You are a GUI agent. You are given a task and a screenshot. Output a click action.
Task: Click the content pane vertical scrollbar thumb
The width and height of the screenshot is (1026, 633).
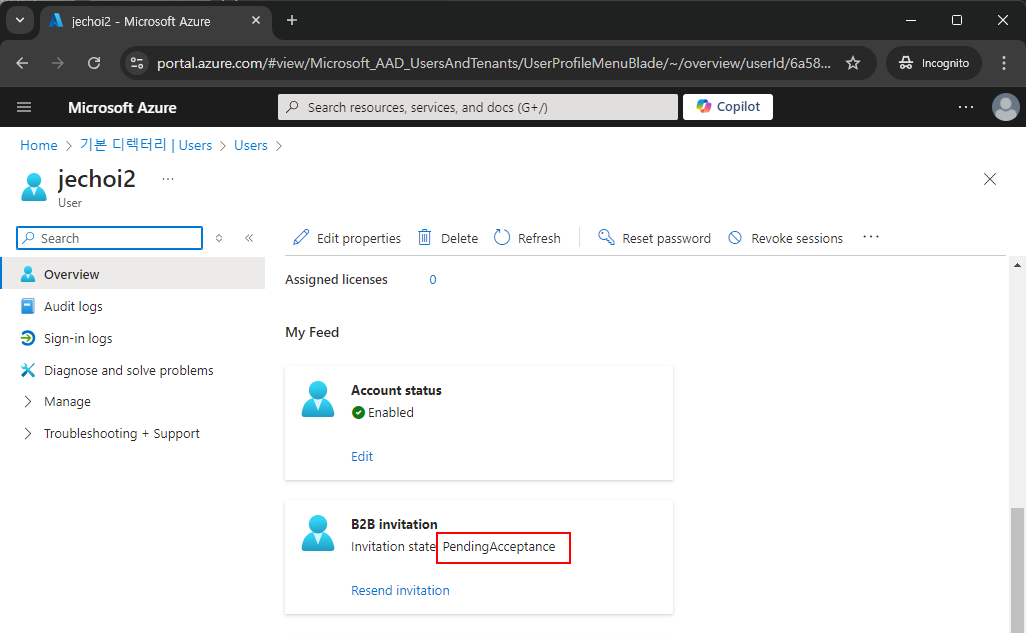(1017, 570)
